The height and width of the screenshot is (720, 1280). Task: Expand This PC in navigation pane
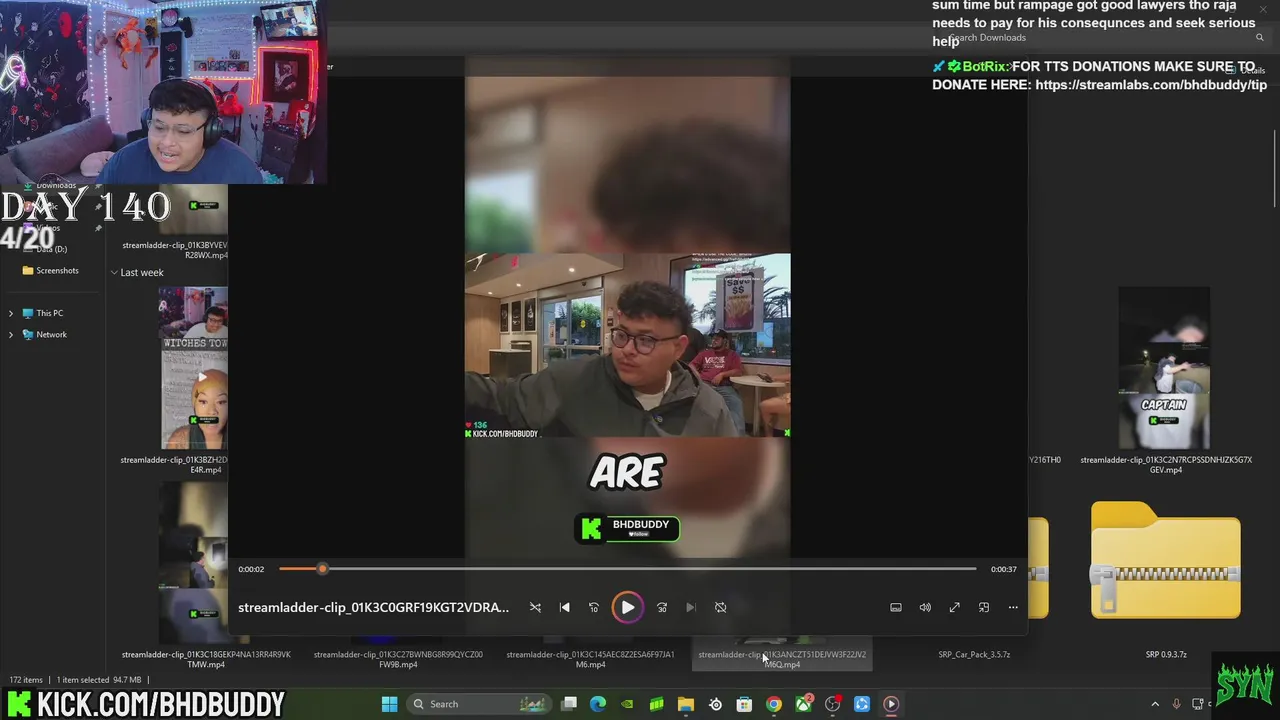(x=11, y=313)
